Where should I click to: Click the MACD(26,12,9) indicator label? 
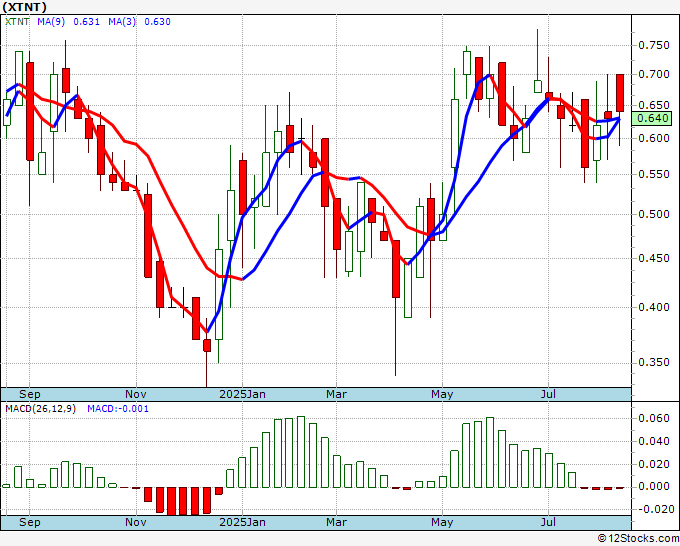click(40, 409)
